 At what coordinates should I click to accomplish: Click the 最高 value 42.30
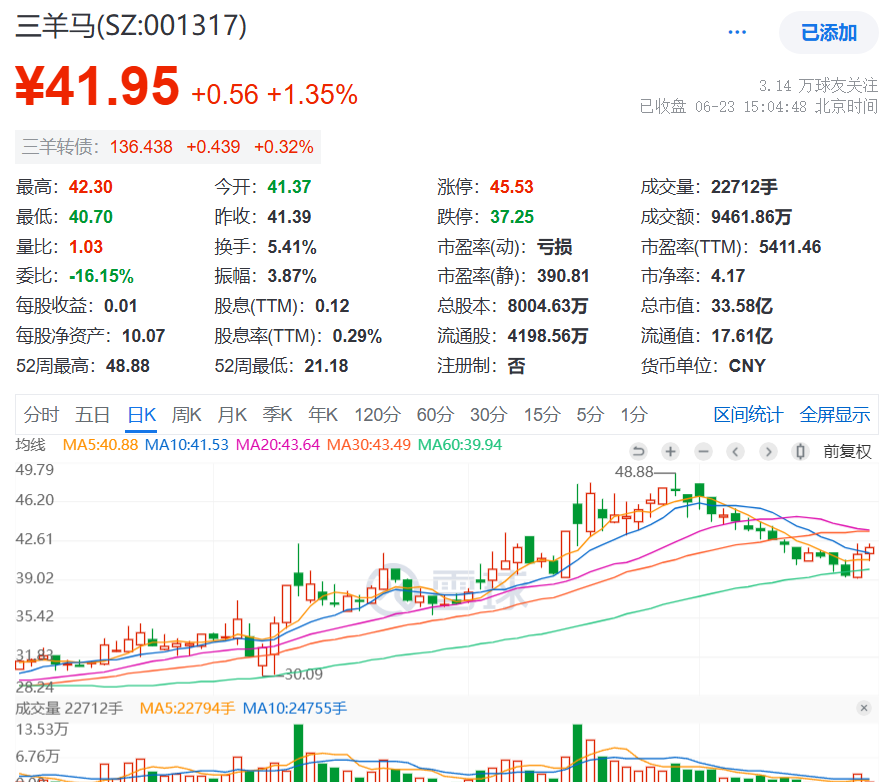(x=91, y=187)
